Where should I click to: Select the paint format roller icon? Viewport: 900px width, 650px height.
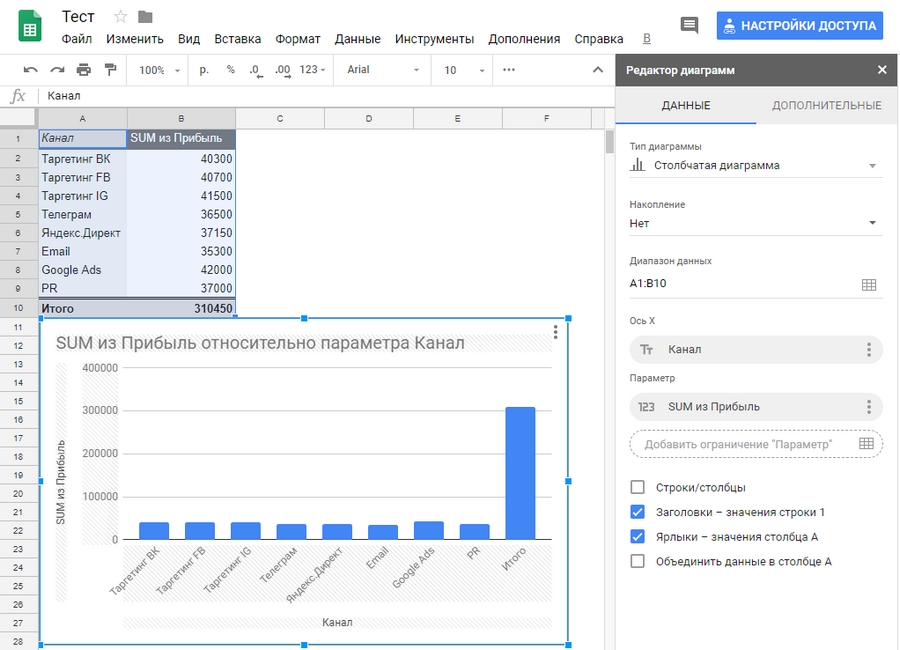click(110, 70)
